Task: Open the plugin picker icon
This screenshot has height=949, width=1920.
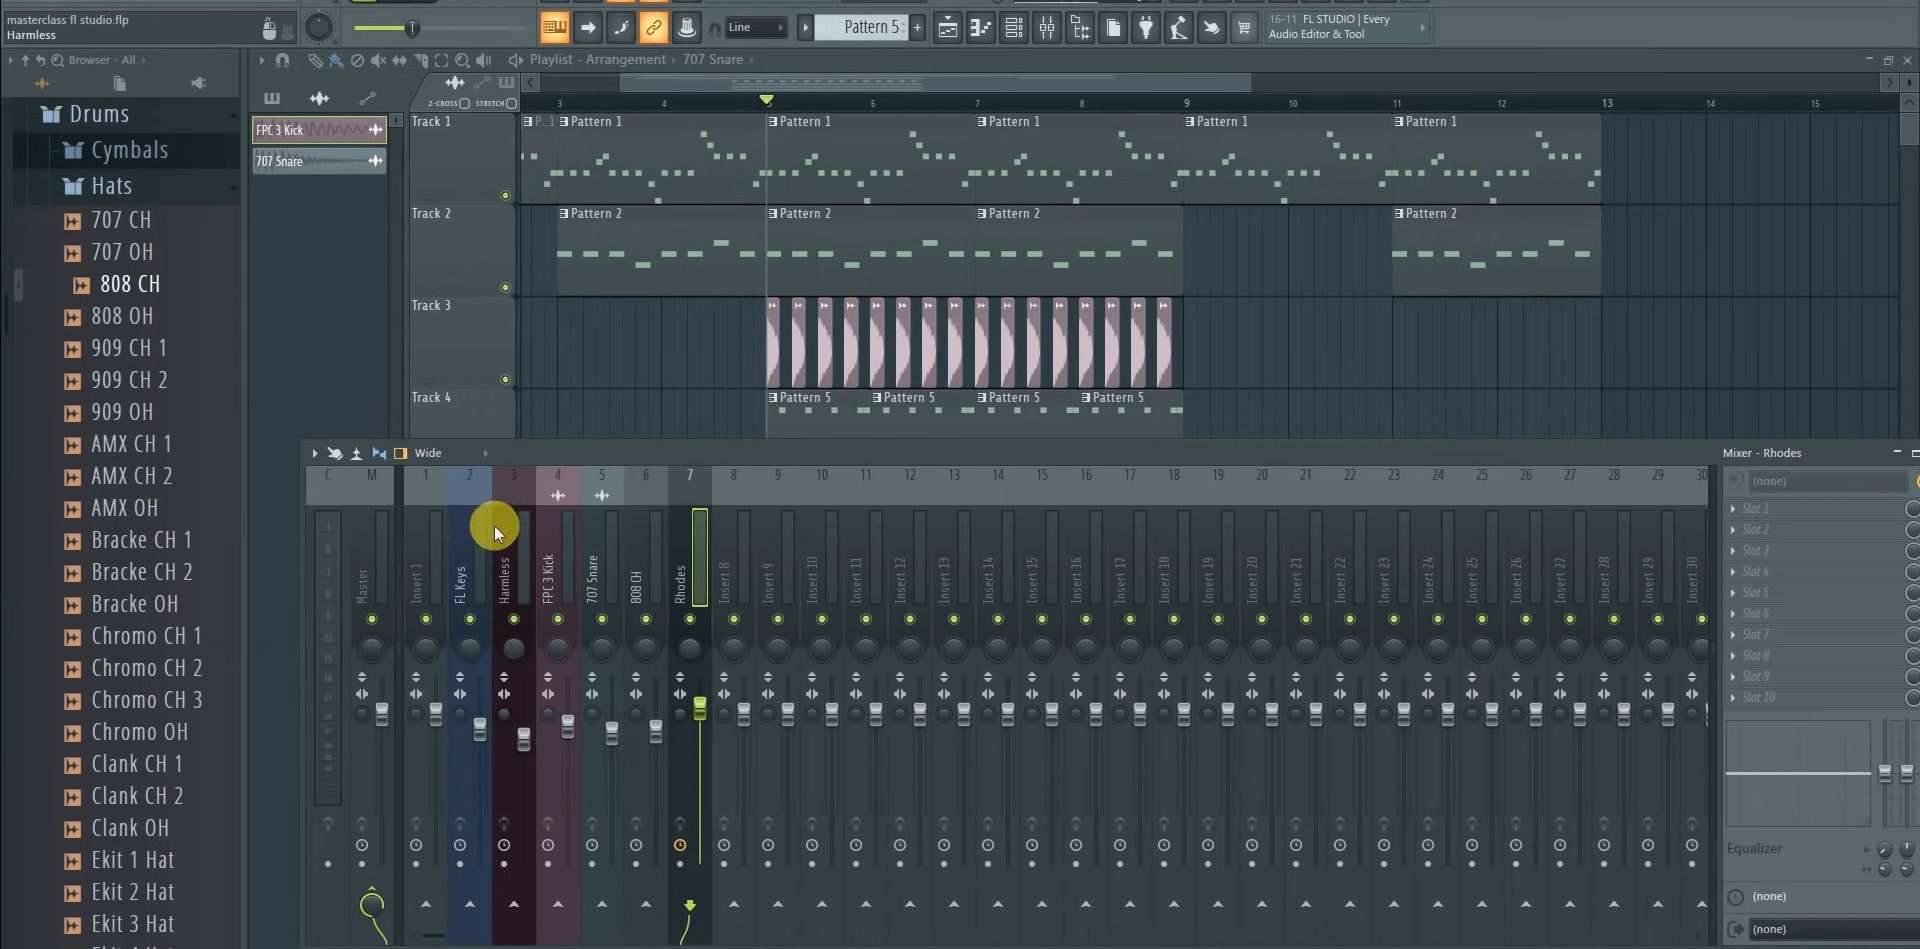Action: [1145, 27]
